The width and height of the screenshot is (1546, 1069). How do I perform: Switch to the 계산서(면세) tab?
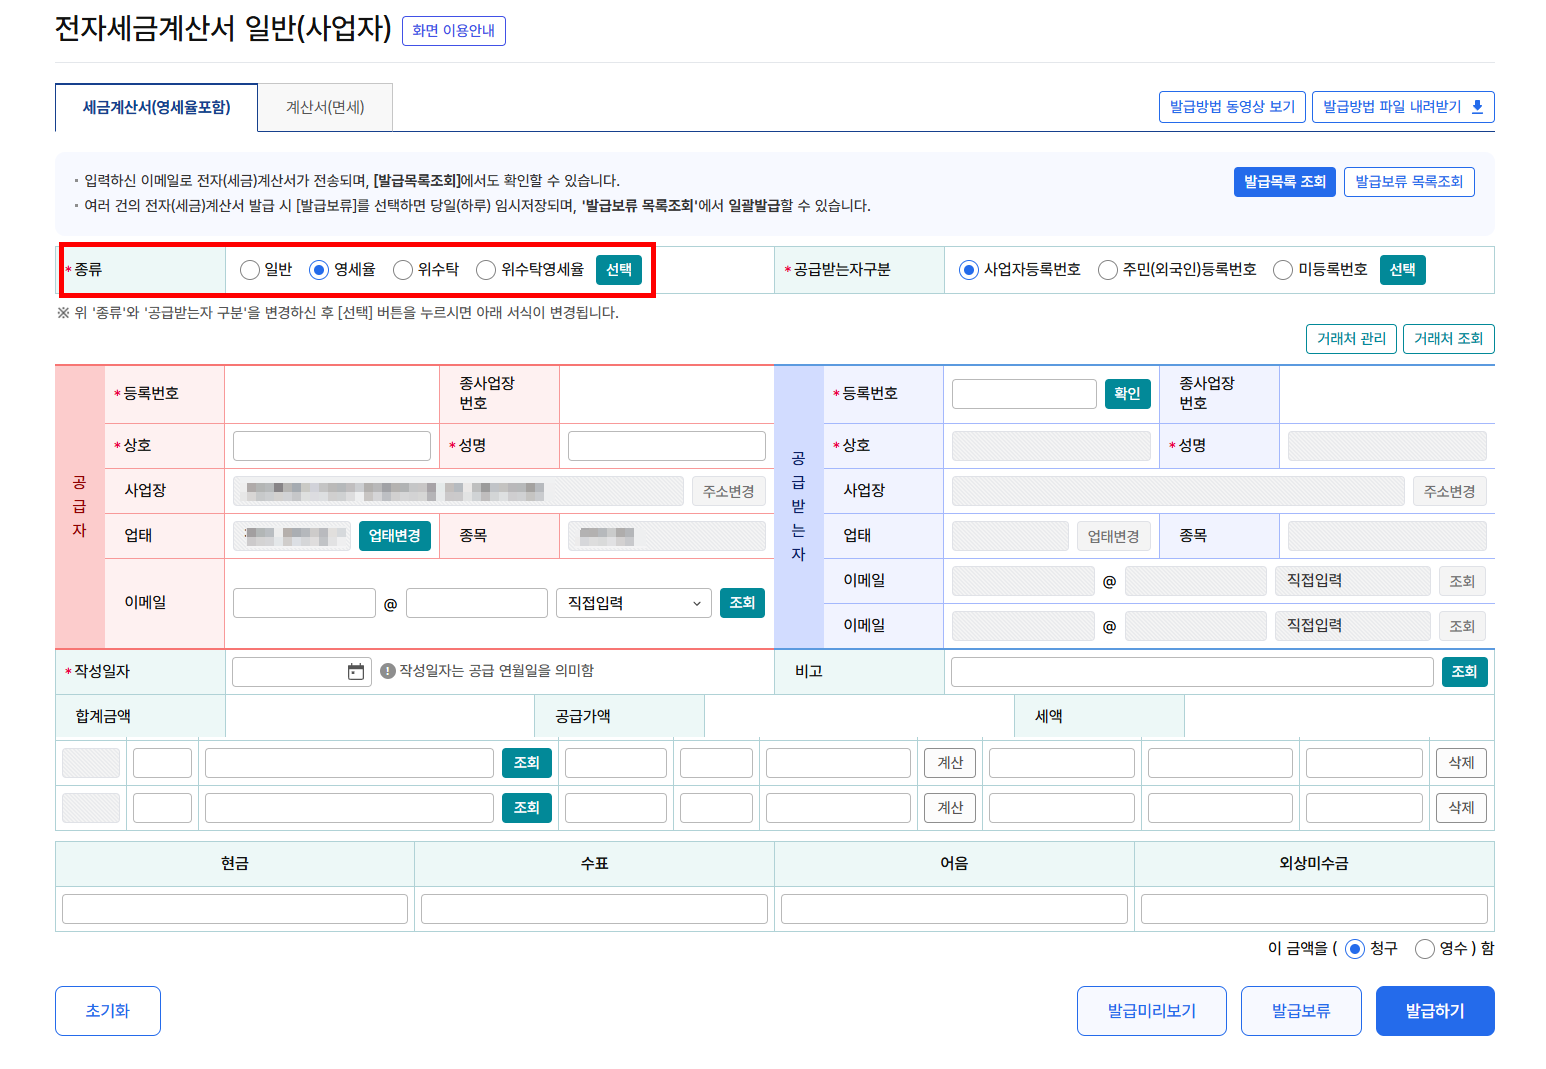point(325,107)
